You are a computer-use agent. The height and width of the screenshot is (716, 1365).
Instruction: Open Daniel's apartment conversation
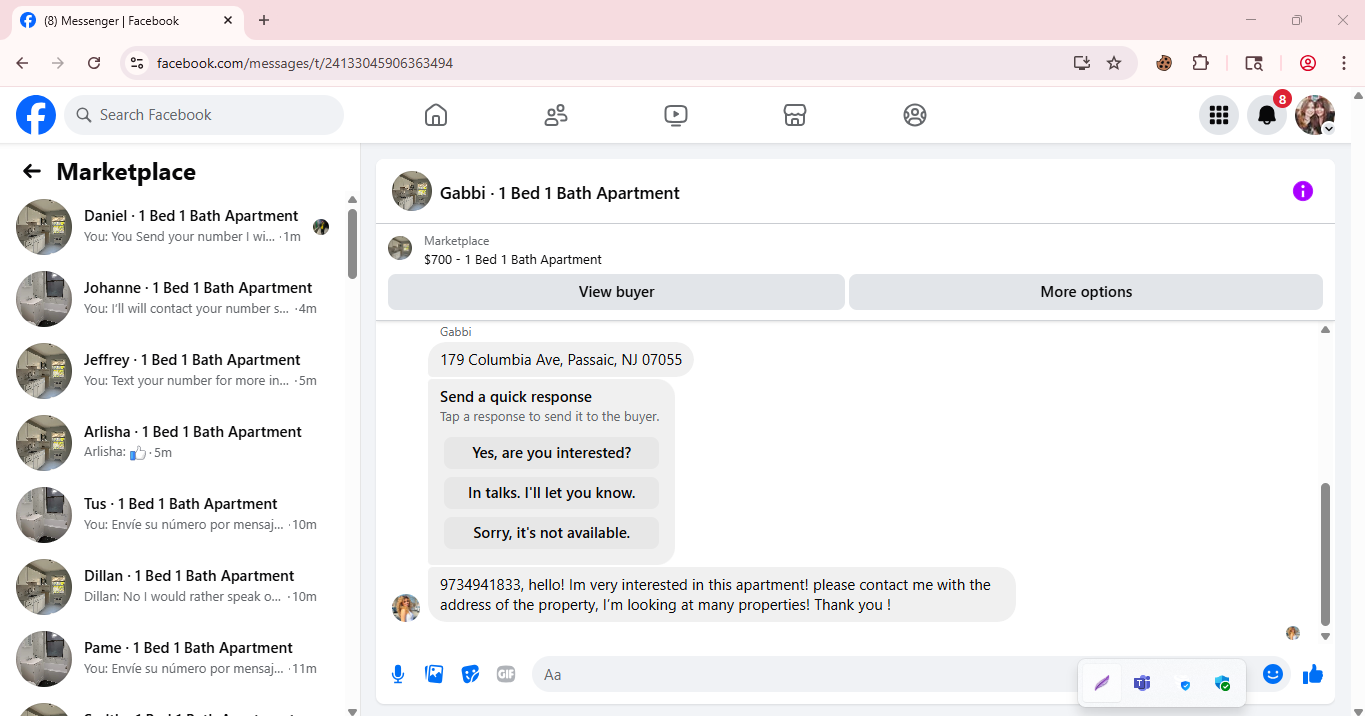[175, 226]
